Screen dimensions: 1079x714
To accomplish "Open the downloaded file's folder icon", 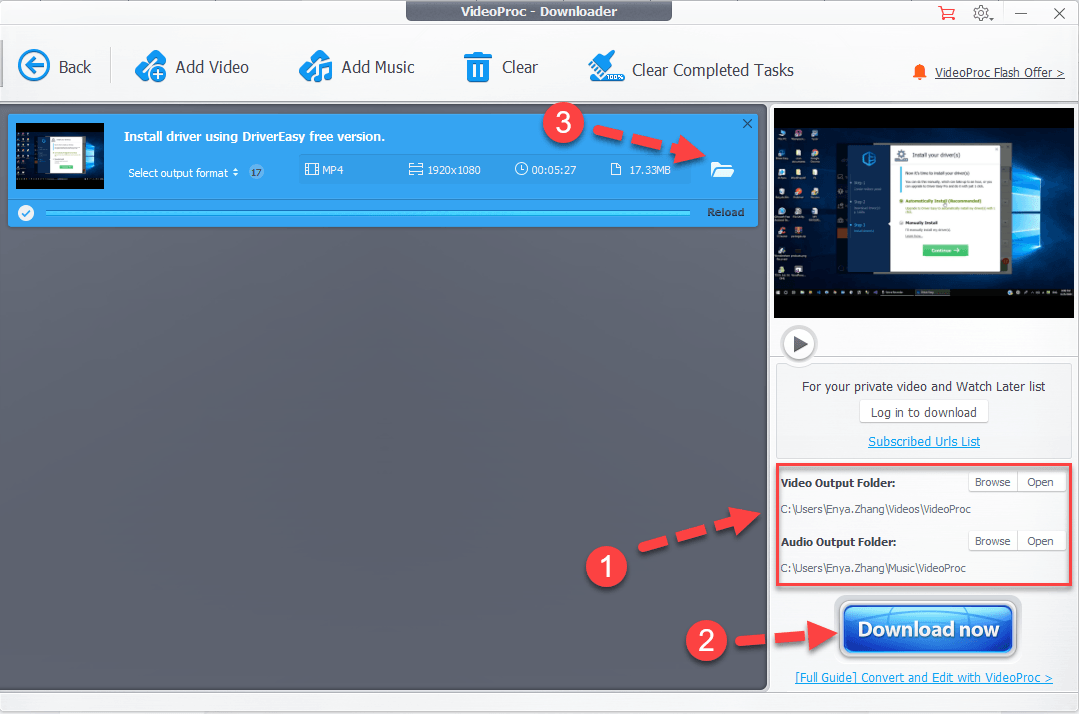I will click(722, 169).
